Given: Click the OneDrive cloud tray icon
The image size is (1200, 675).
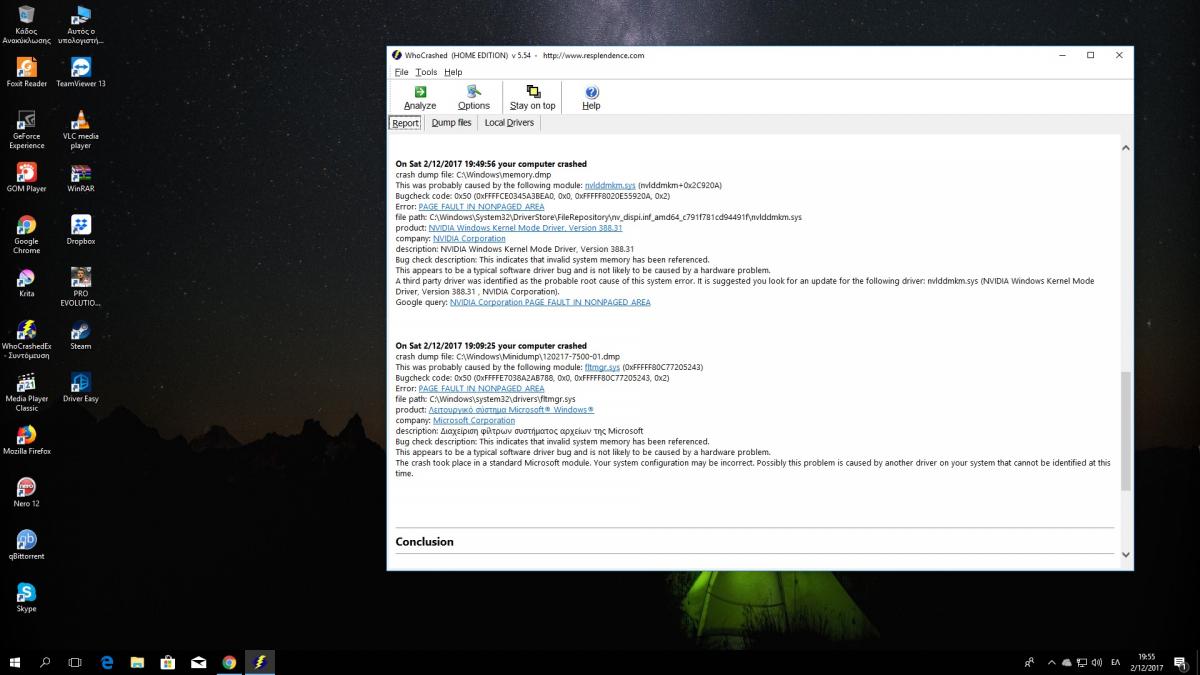Looking at the screenshot, I should [x=1066, y=662].
